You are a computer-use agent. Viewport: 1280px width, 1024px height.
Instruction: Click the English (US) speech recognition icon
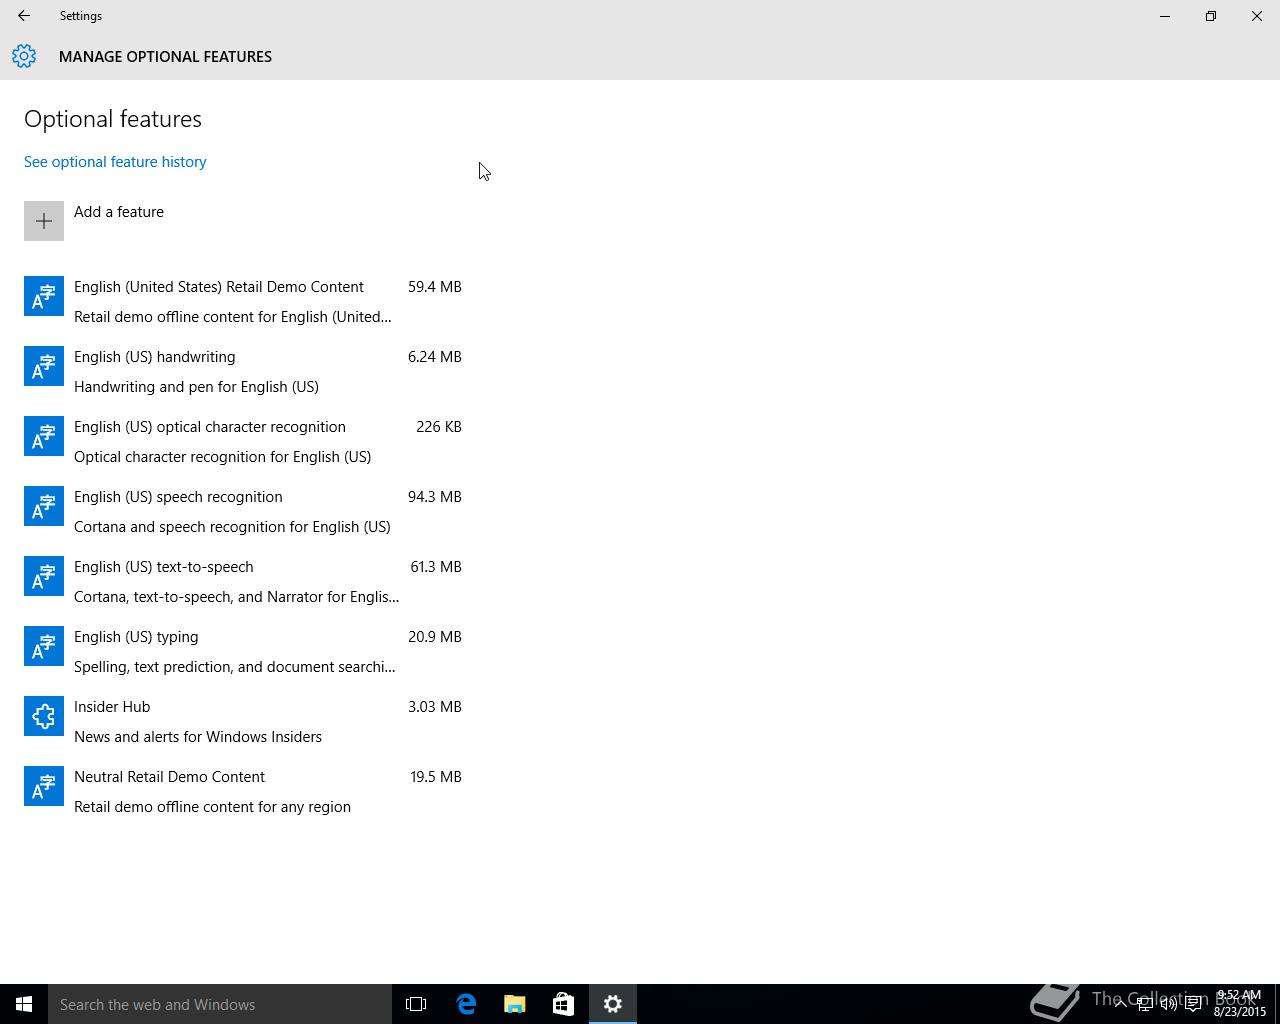(44, 506)
